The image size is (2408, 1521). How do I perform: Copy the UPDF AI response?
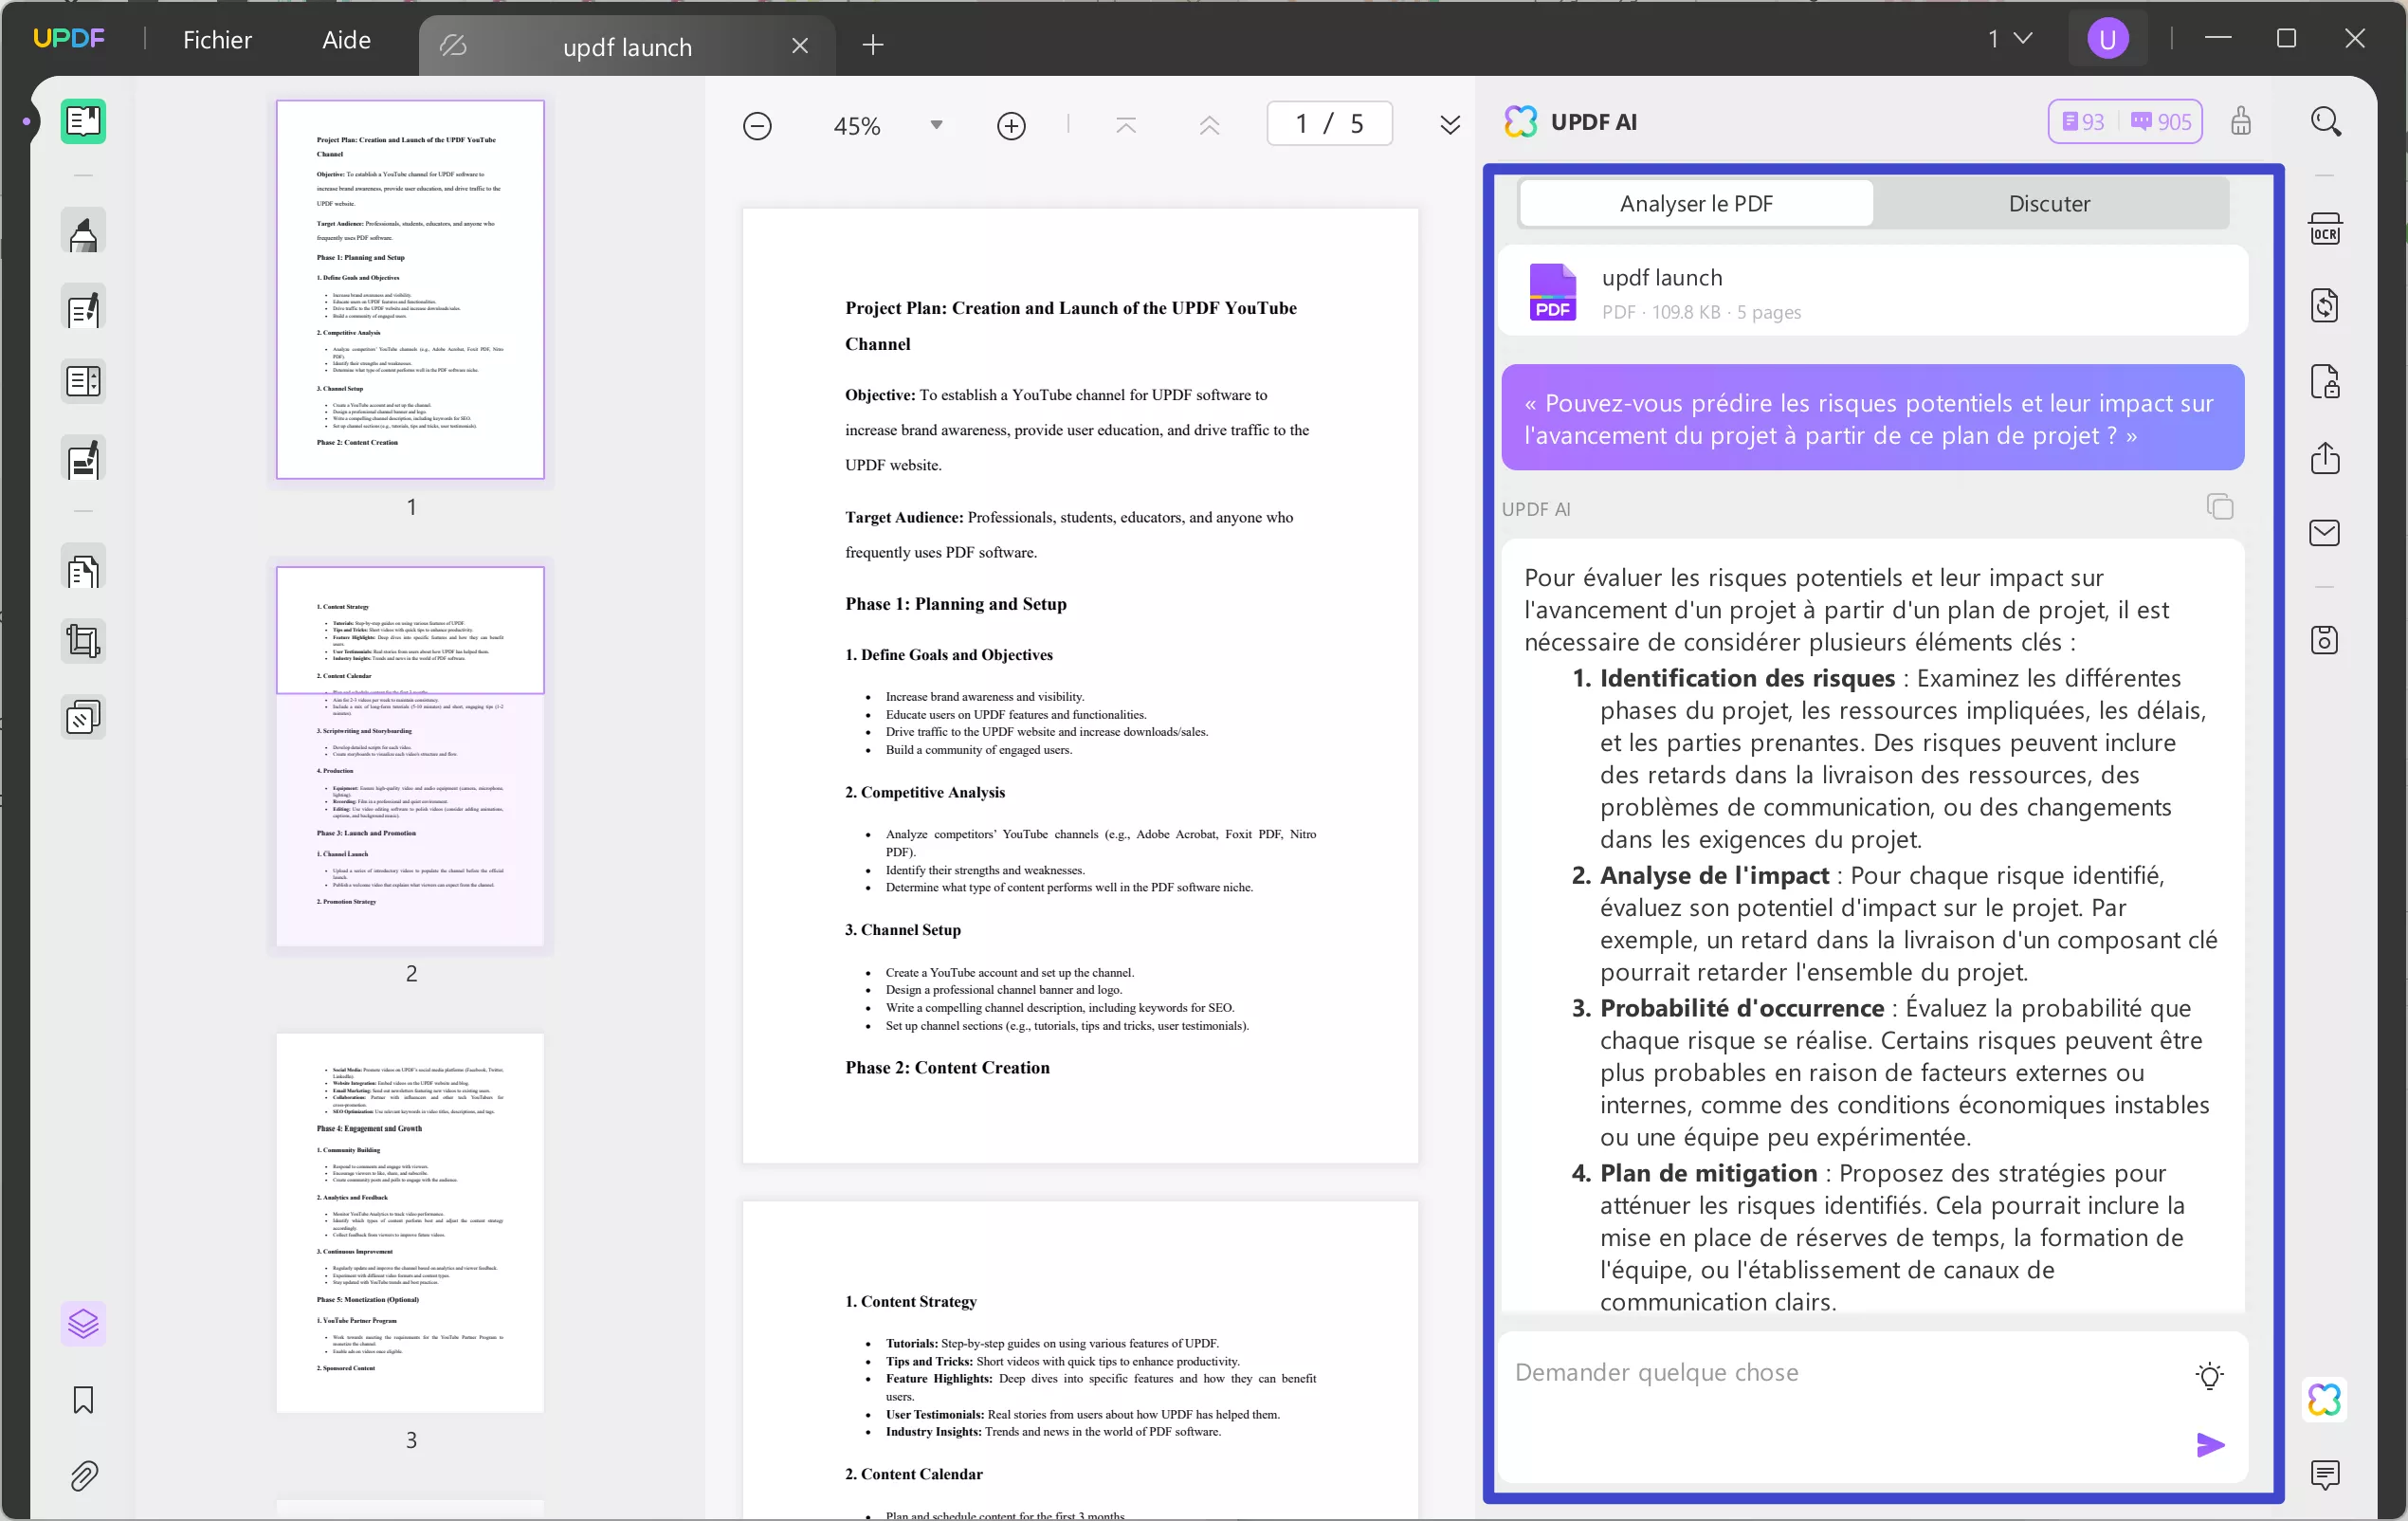pos(2219,507)
